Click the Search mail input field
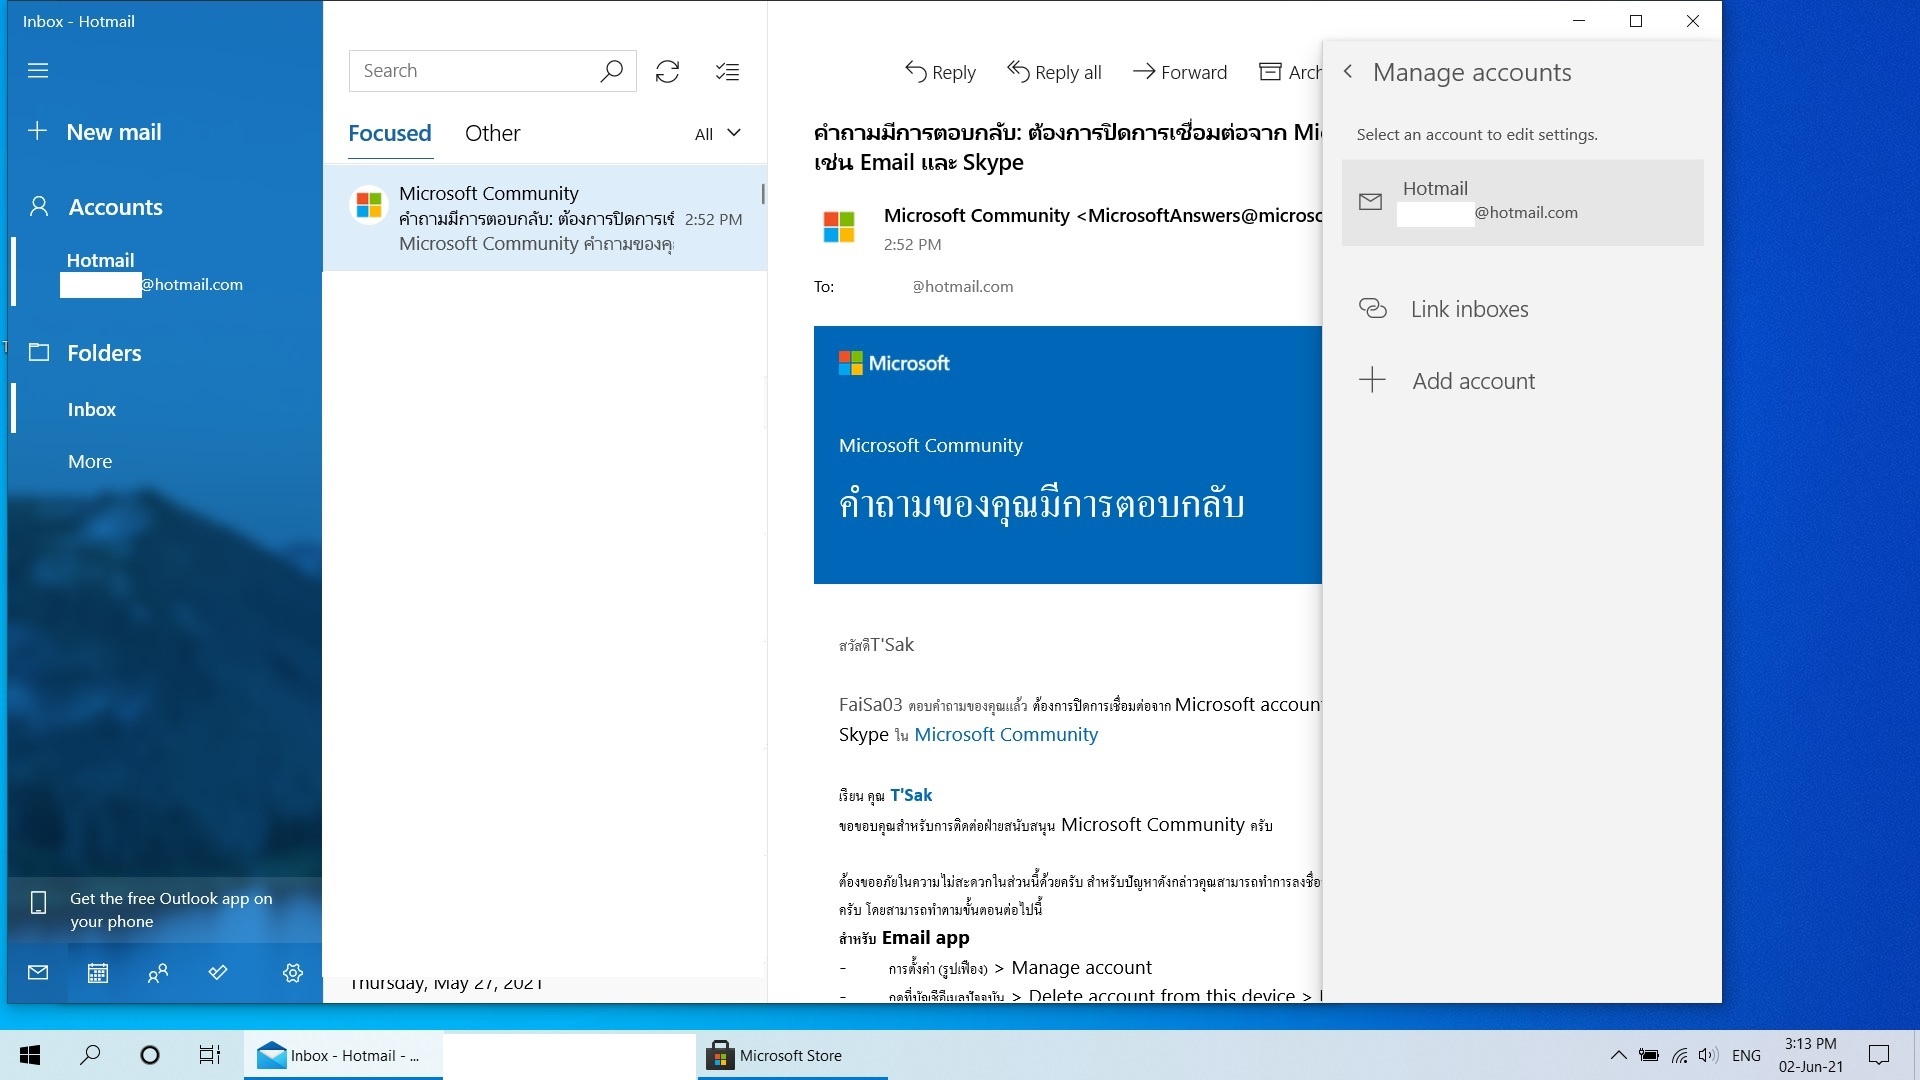The image size is (1920, 1080). pos(472,71)
